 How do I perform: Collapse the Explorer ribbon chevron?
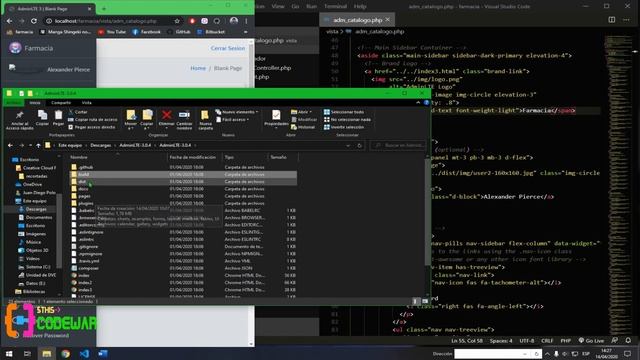pos(418,103)
